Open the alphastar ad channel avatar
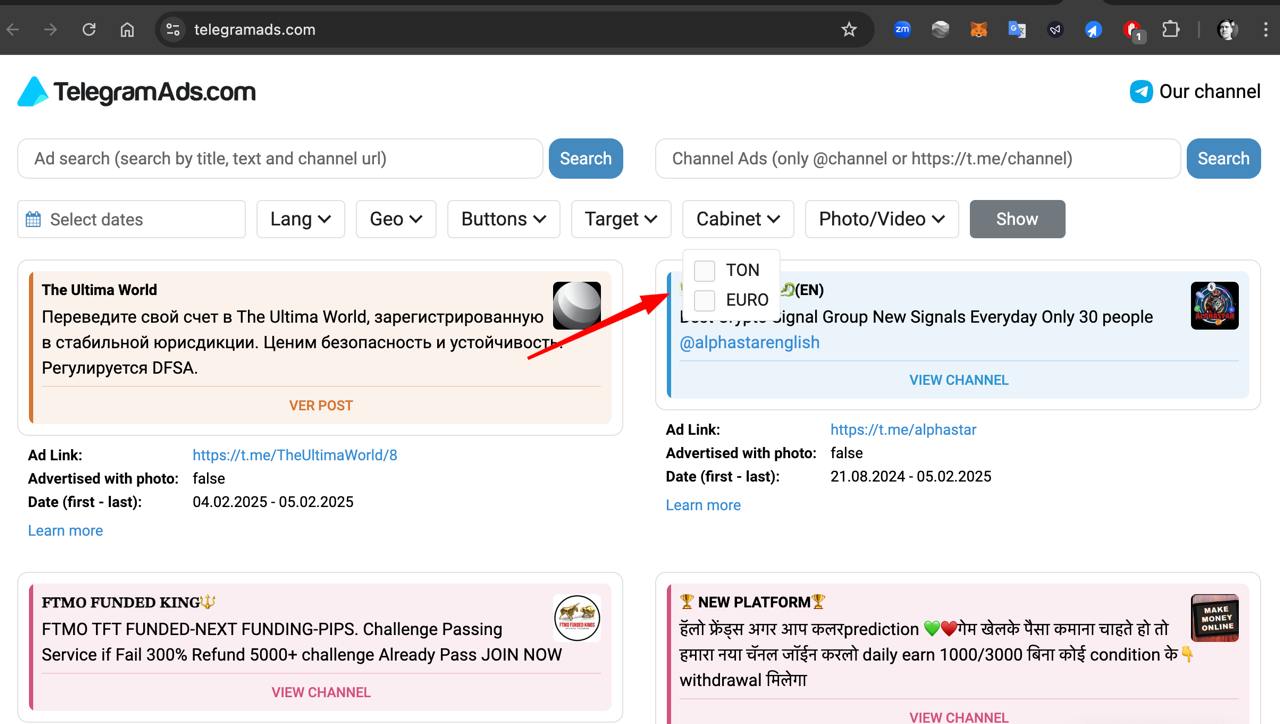 [1215, 305]
